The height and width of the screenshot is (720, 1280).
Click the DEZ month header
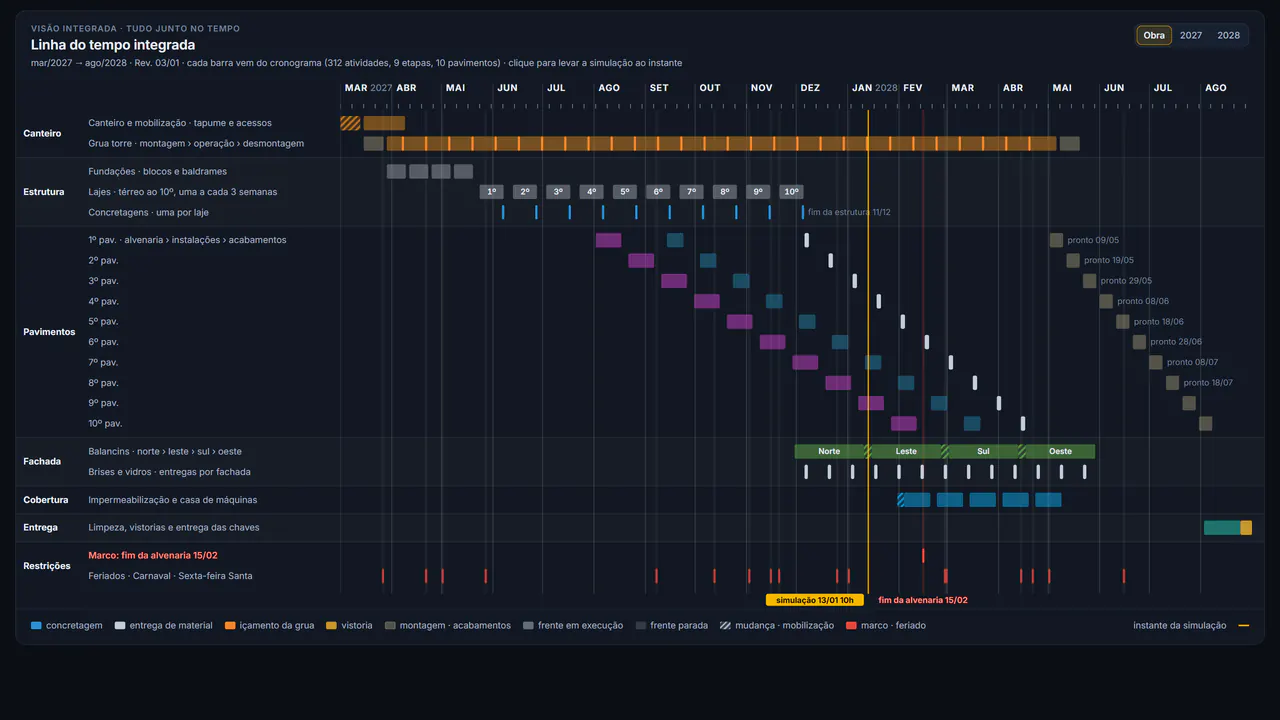(810, 88)
